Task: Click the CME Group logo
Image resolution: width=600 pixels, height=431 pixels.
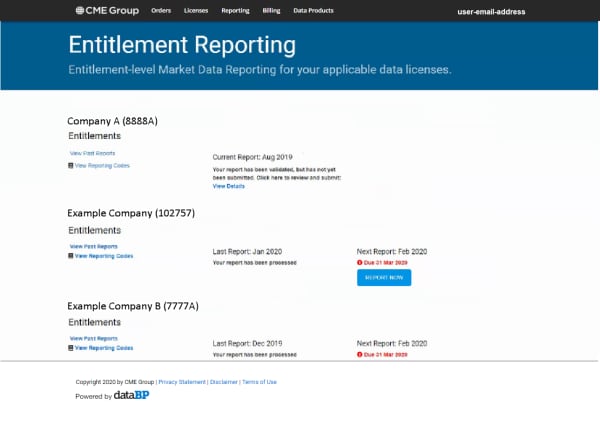Action: click(x=107, y=10)
